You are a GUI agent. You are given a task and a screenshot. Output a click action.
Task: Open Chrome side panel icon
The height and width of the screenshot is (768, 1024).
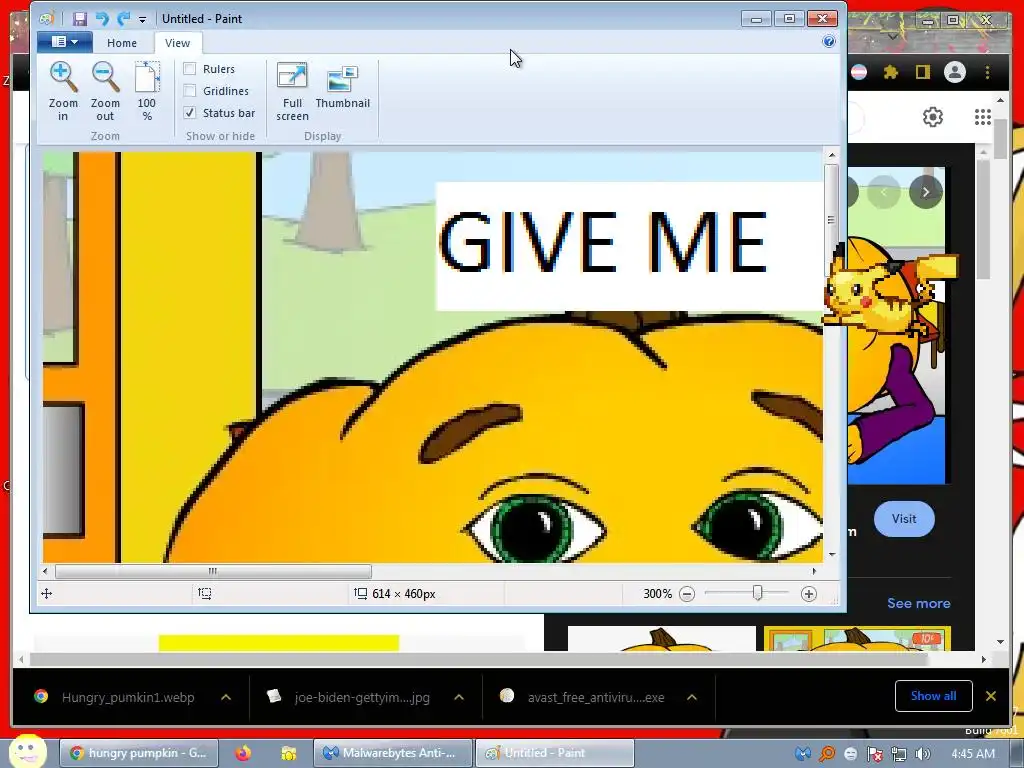point(922,72)
